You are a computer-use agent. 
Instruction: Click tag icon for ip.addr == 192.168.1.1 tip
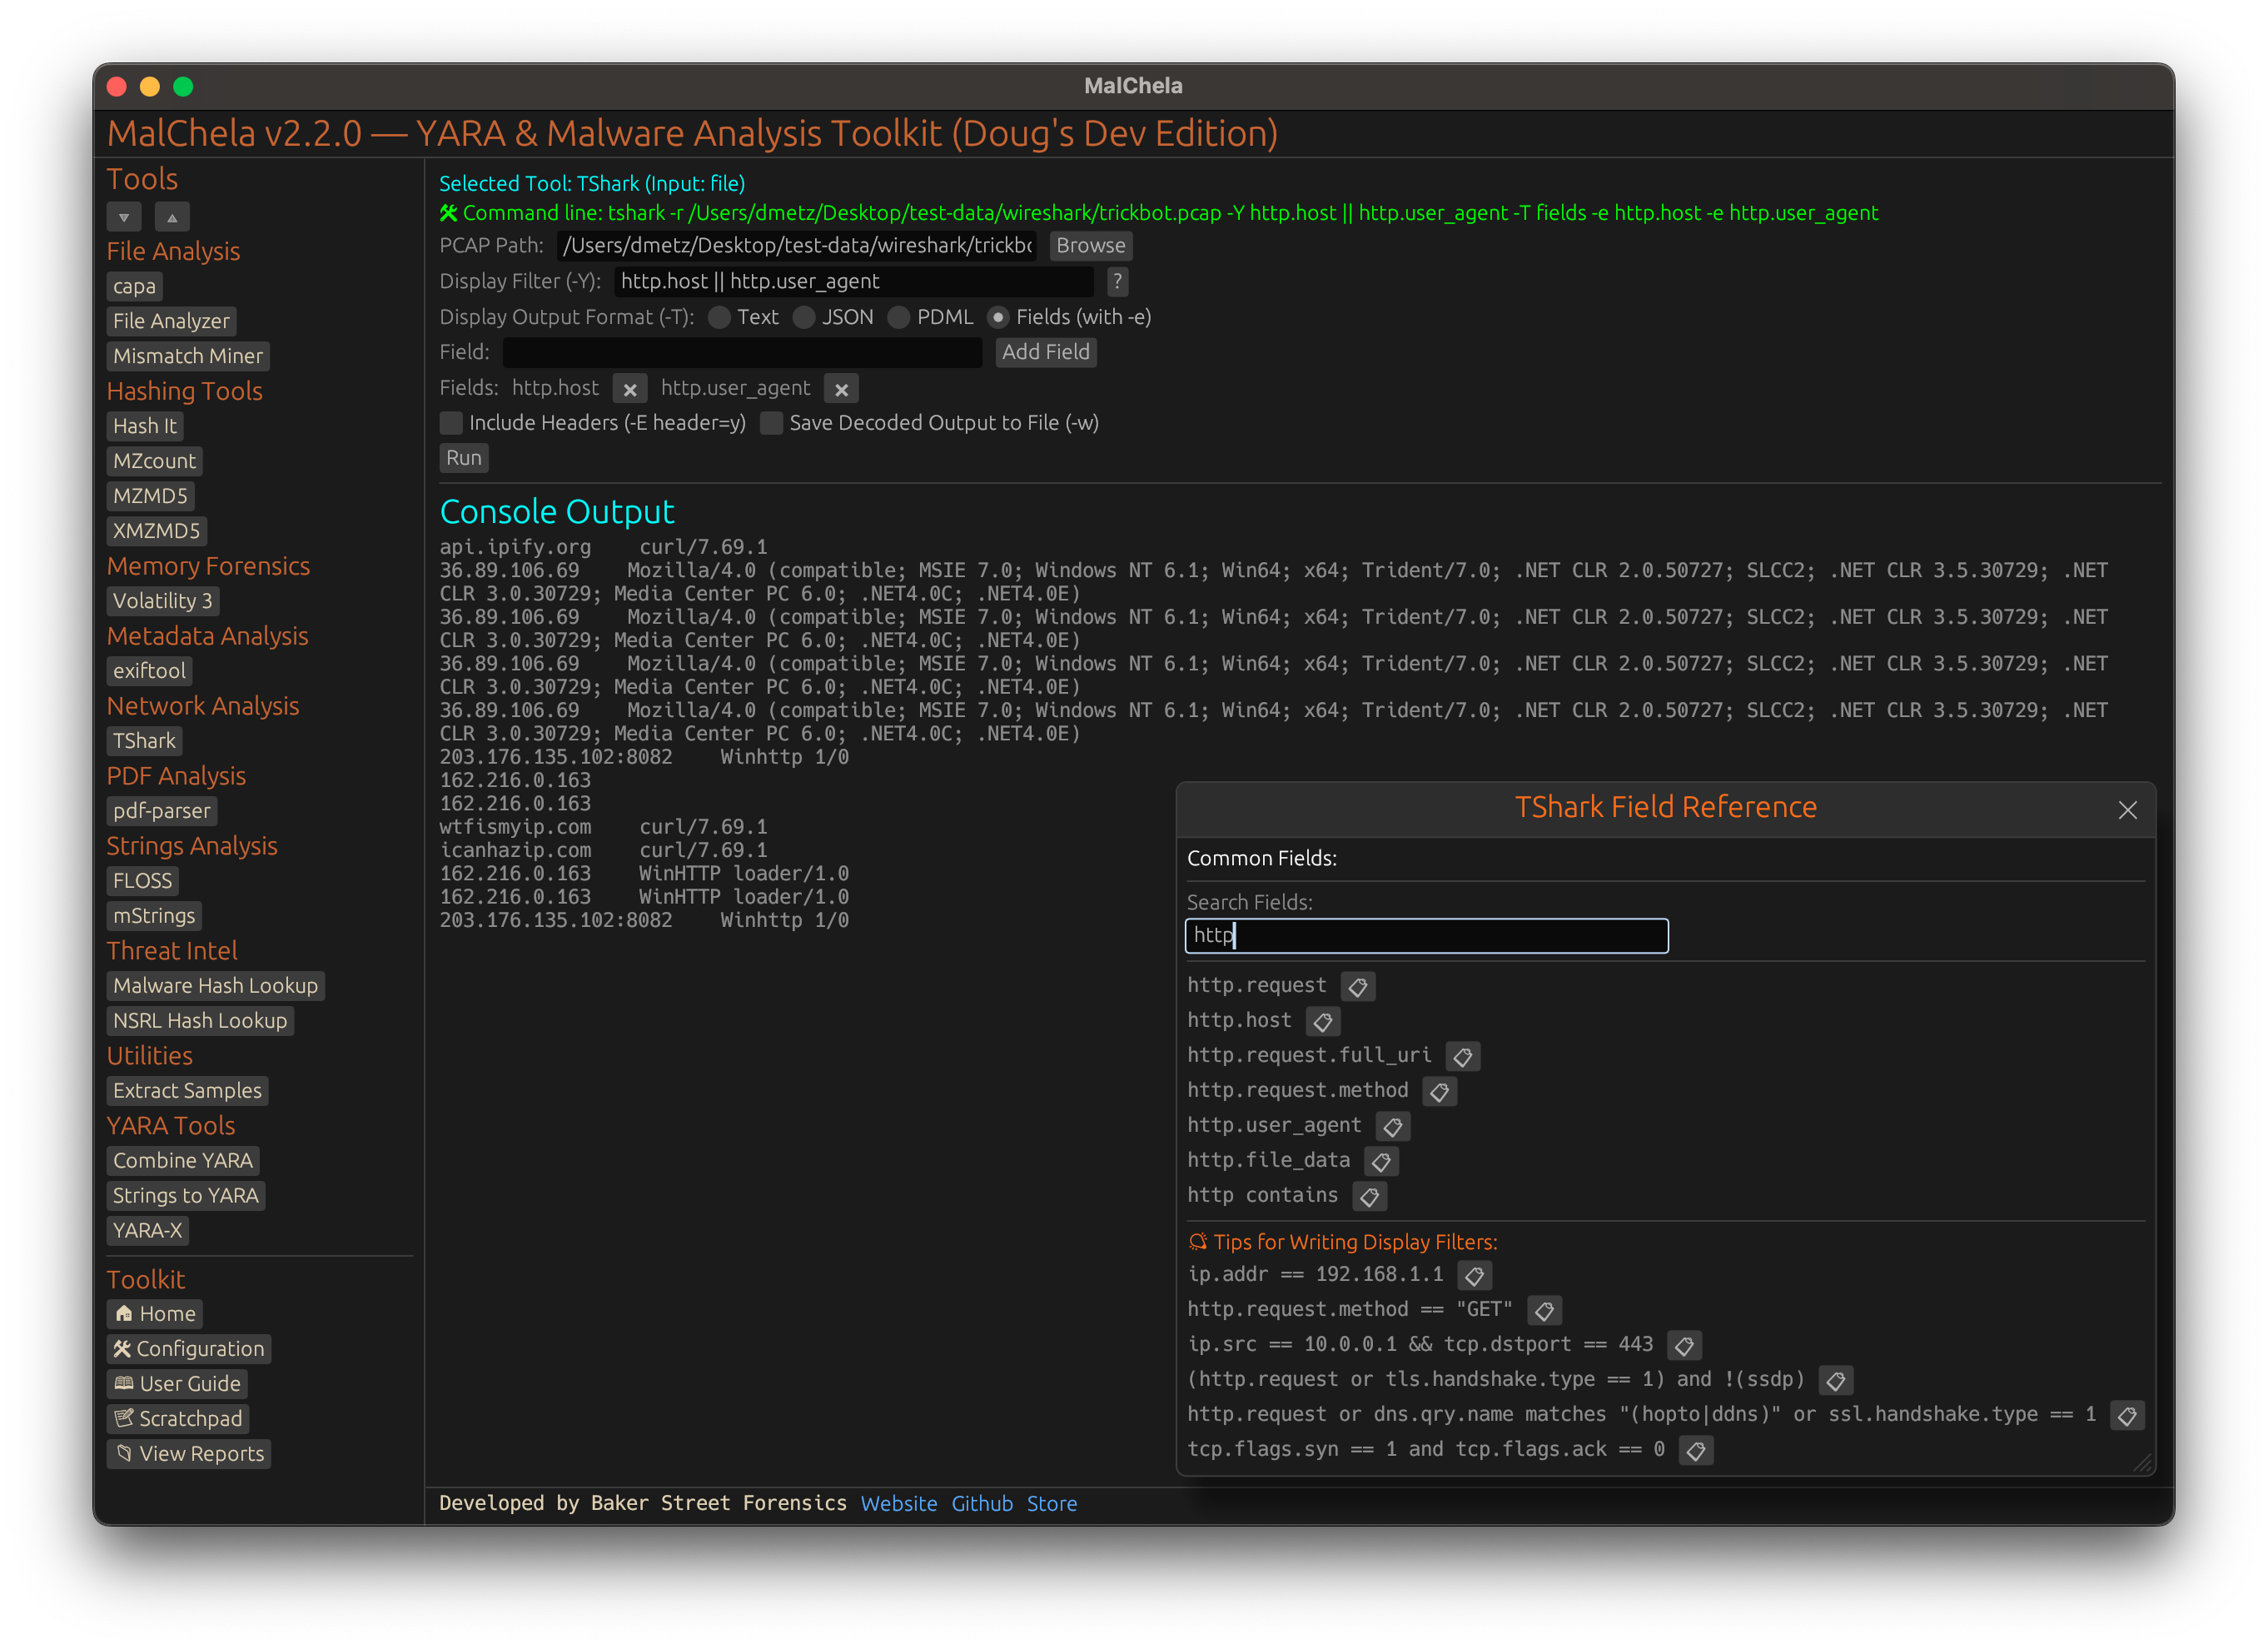pyautogui.click(x=1474, y=1275)
